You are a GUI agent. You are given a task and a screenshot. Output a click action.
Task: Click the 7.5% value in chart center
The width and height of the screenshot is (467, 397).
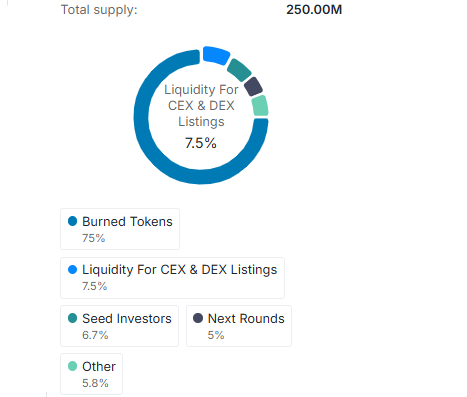[x=201, y=143]
